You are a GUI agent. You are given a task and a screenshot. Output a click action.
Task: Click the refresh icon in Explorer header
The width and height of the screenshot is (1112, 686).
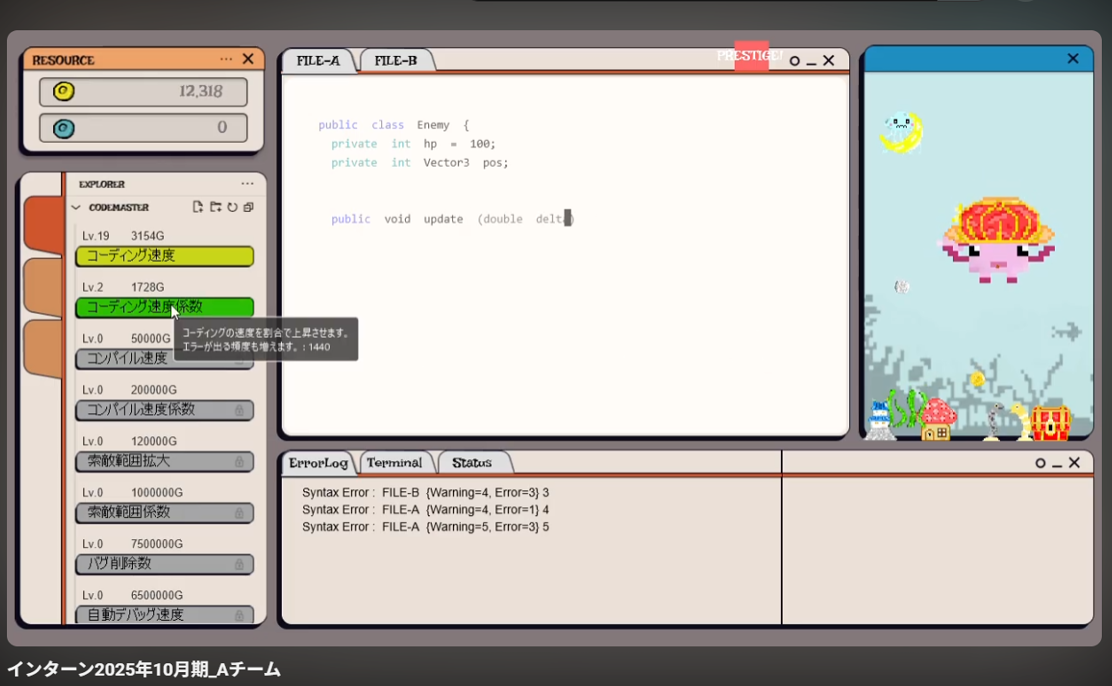[x=232, y=207]
